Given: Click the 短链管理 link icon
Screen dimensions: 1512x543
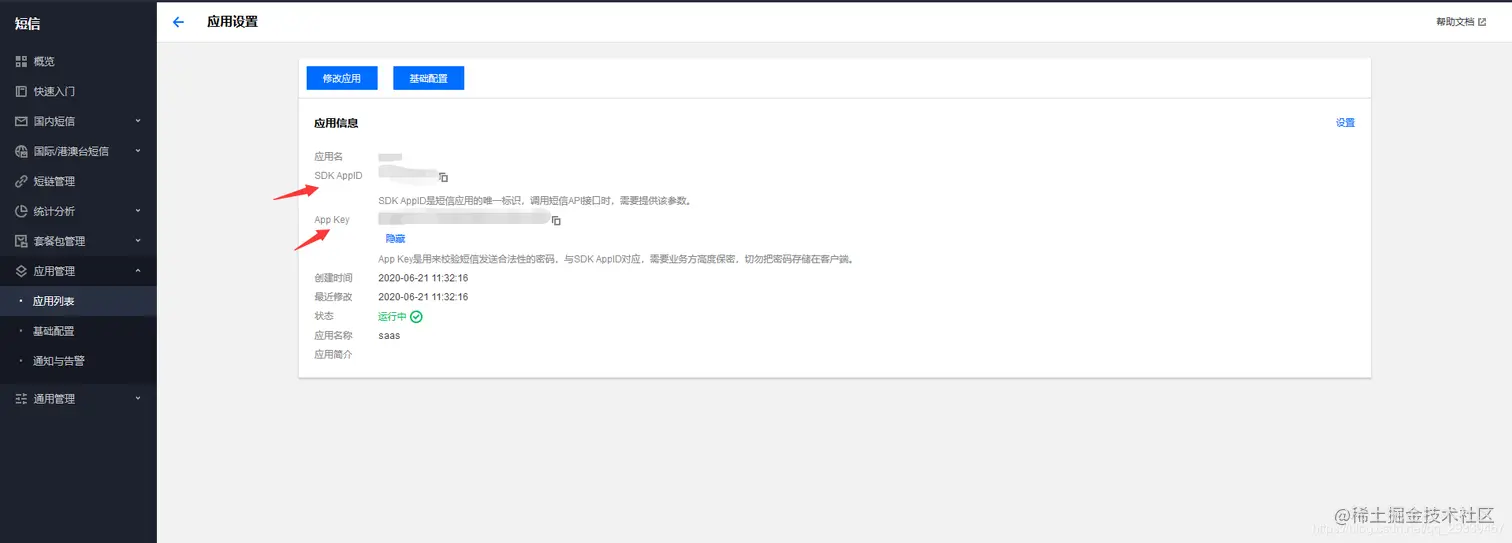Looking at the screenshot, I should coord(21,181).
